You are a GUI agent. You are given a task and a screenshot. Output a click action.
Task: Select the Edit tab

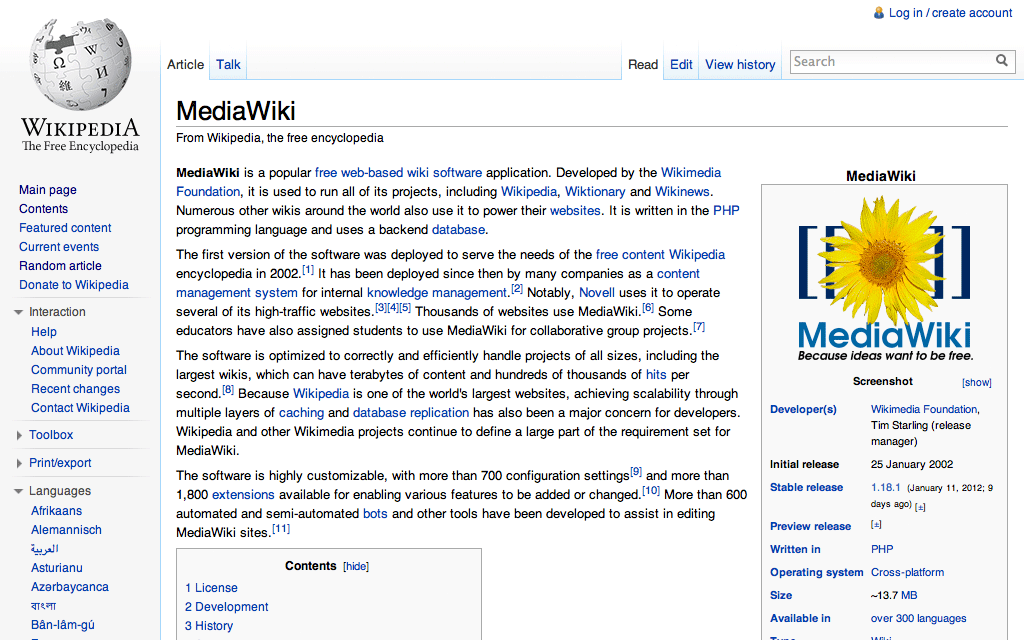tap(681, 63)
